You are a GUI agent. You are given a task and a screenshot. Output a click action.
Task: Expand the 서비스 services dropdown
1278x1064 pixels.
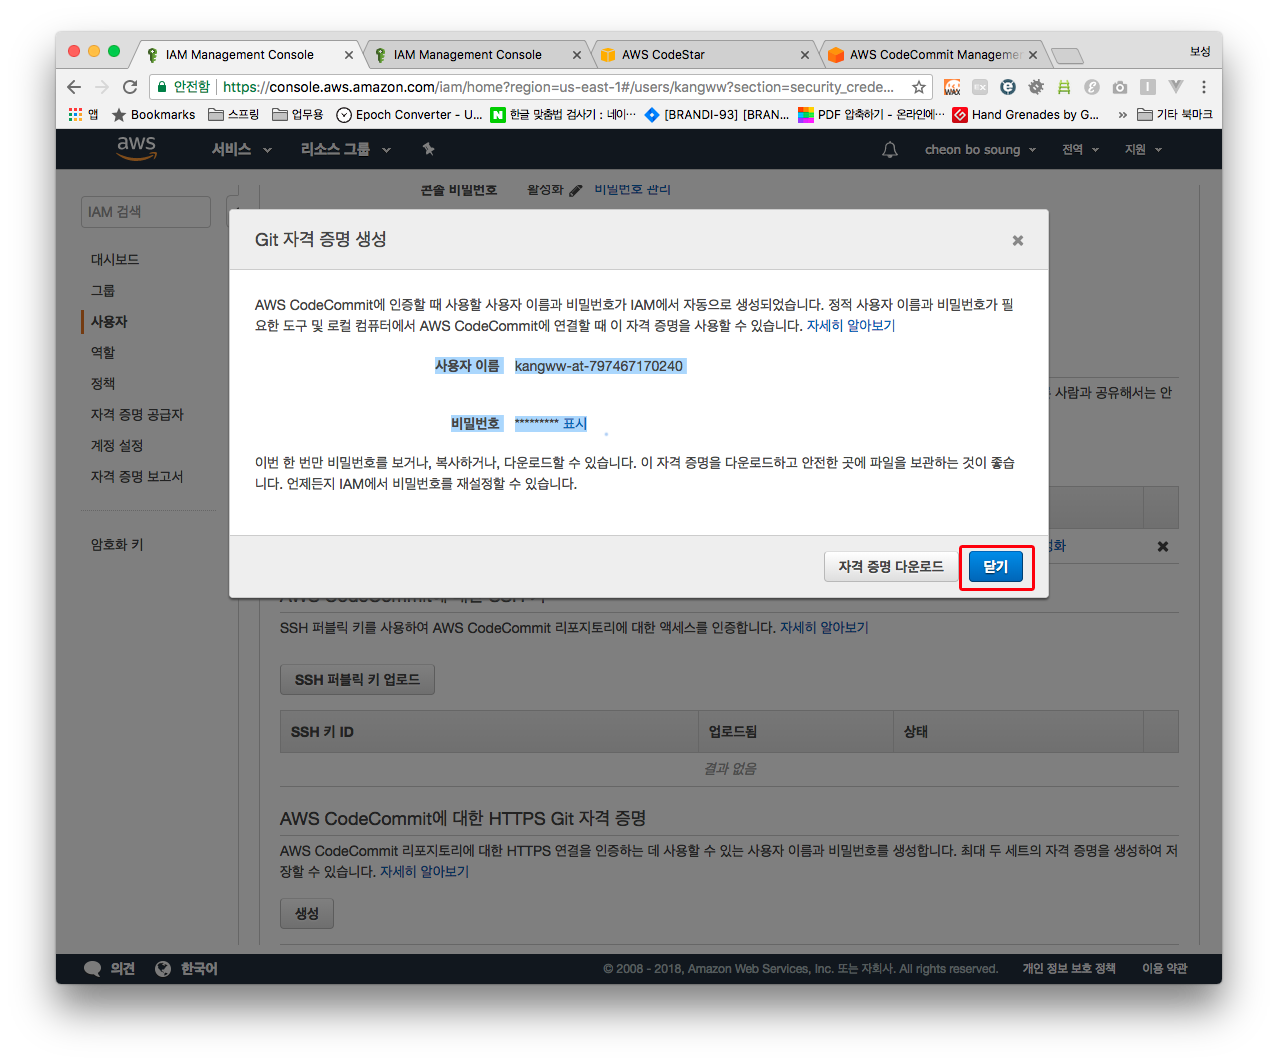(241, 149)
